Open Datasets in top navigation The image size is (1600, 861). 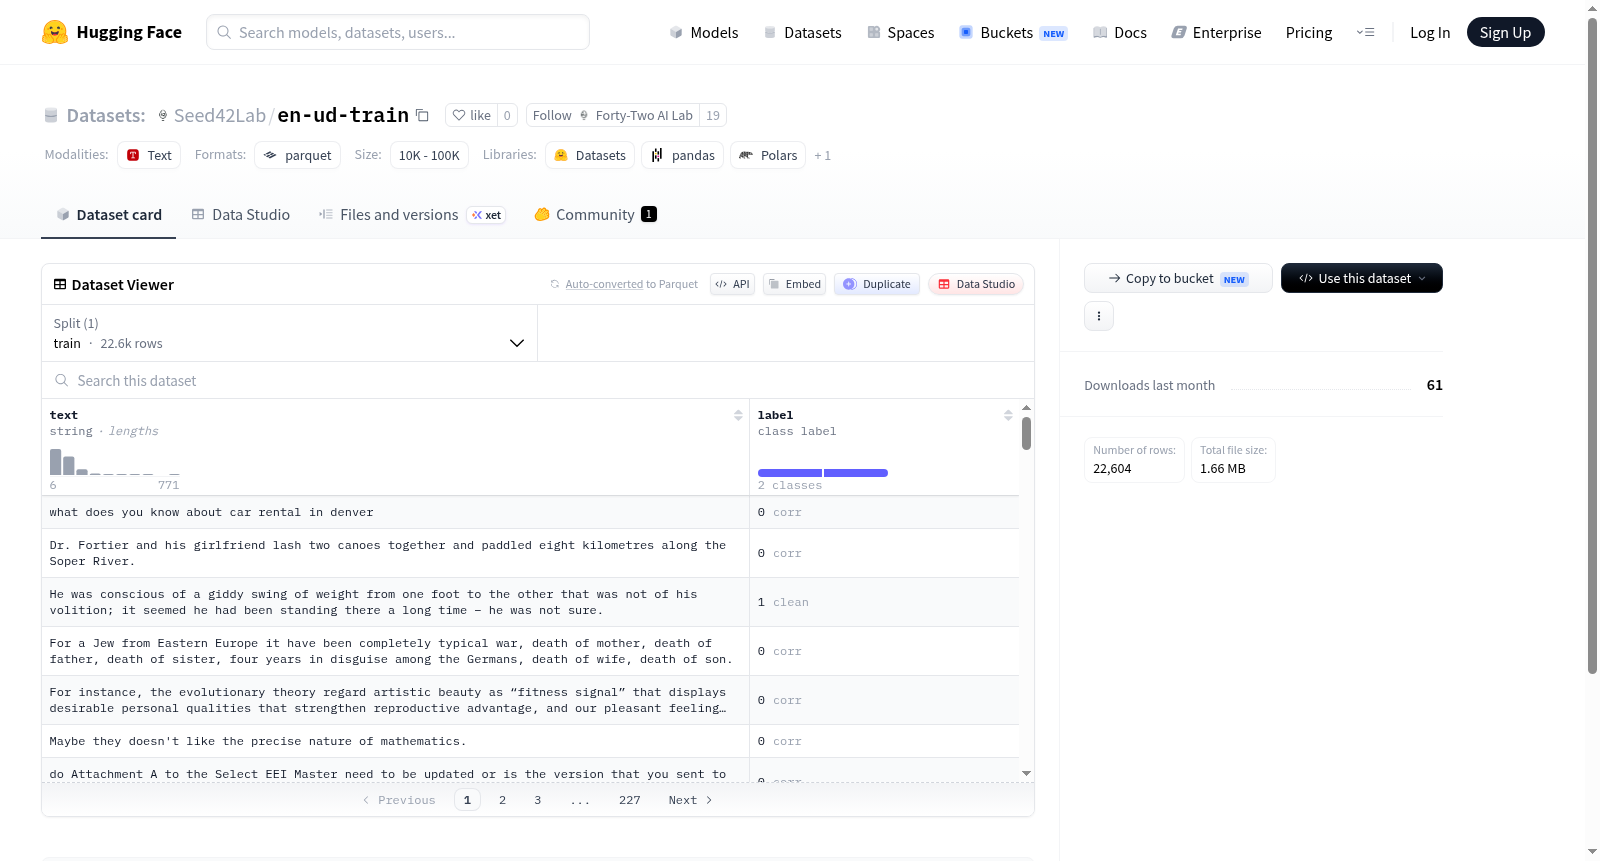[803, 32]
